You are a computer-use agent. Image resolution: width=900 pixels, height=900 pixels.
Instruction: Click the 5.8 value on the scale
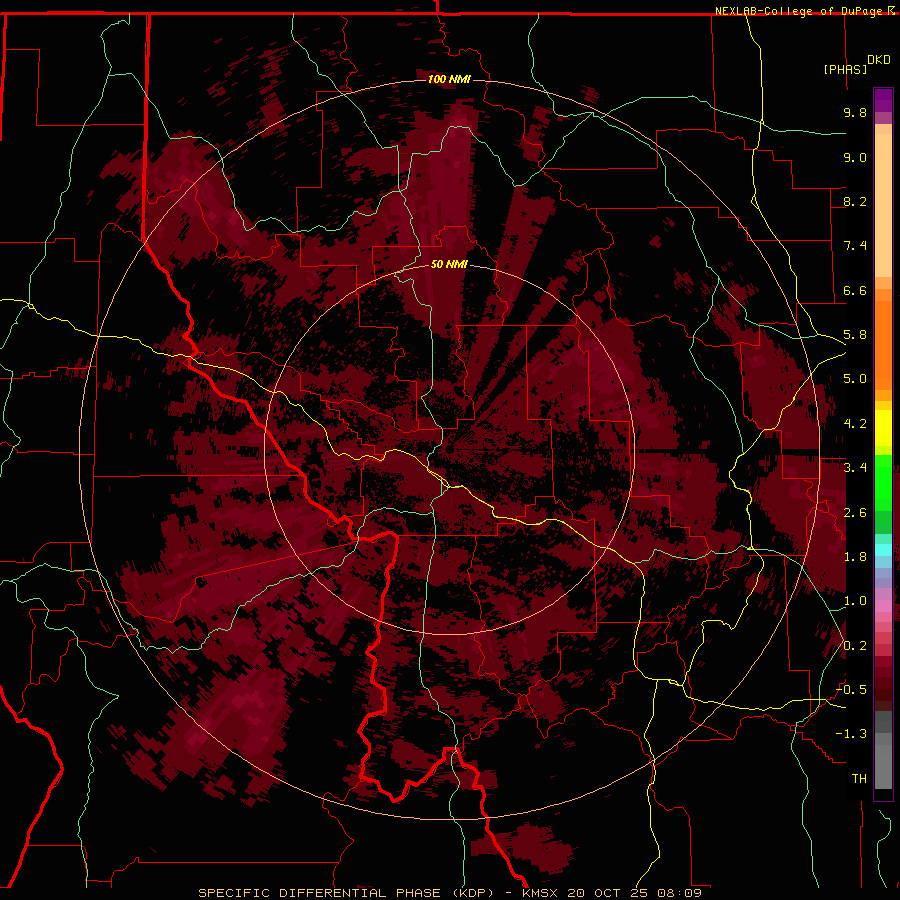point(855,335)
